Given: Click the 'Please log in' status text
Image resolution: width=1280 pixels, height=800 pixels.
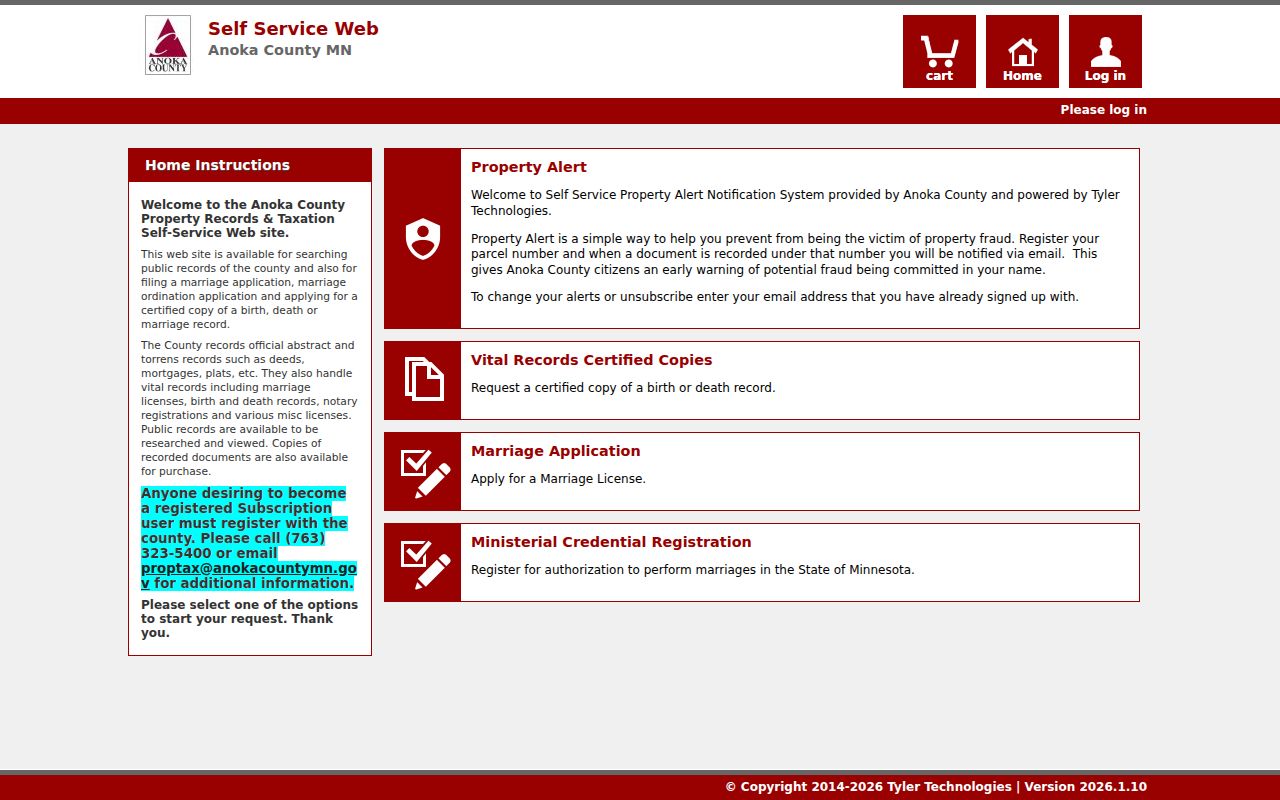Looking at the screenshot, I should [1104, 110].
